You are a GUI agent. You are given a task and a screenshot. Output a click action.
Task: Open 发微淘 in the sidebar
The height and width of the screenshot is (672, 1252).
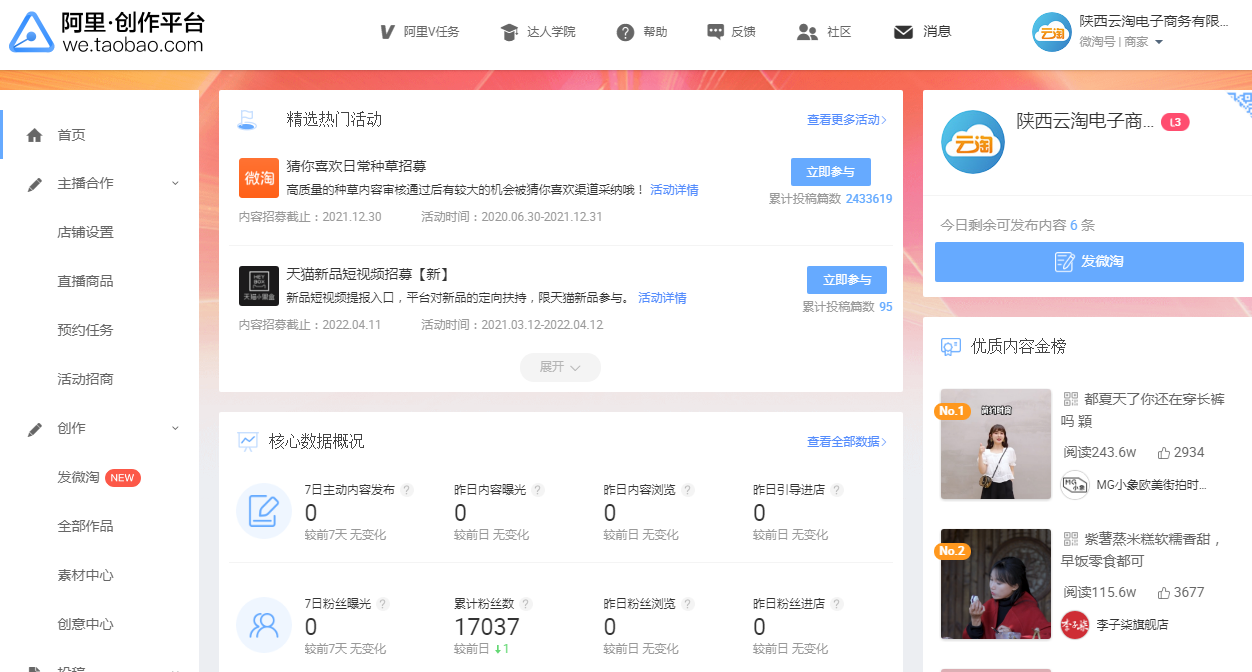(x=78, y=477)
